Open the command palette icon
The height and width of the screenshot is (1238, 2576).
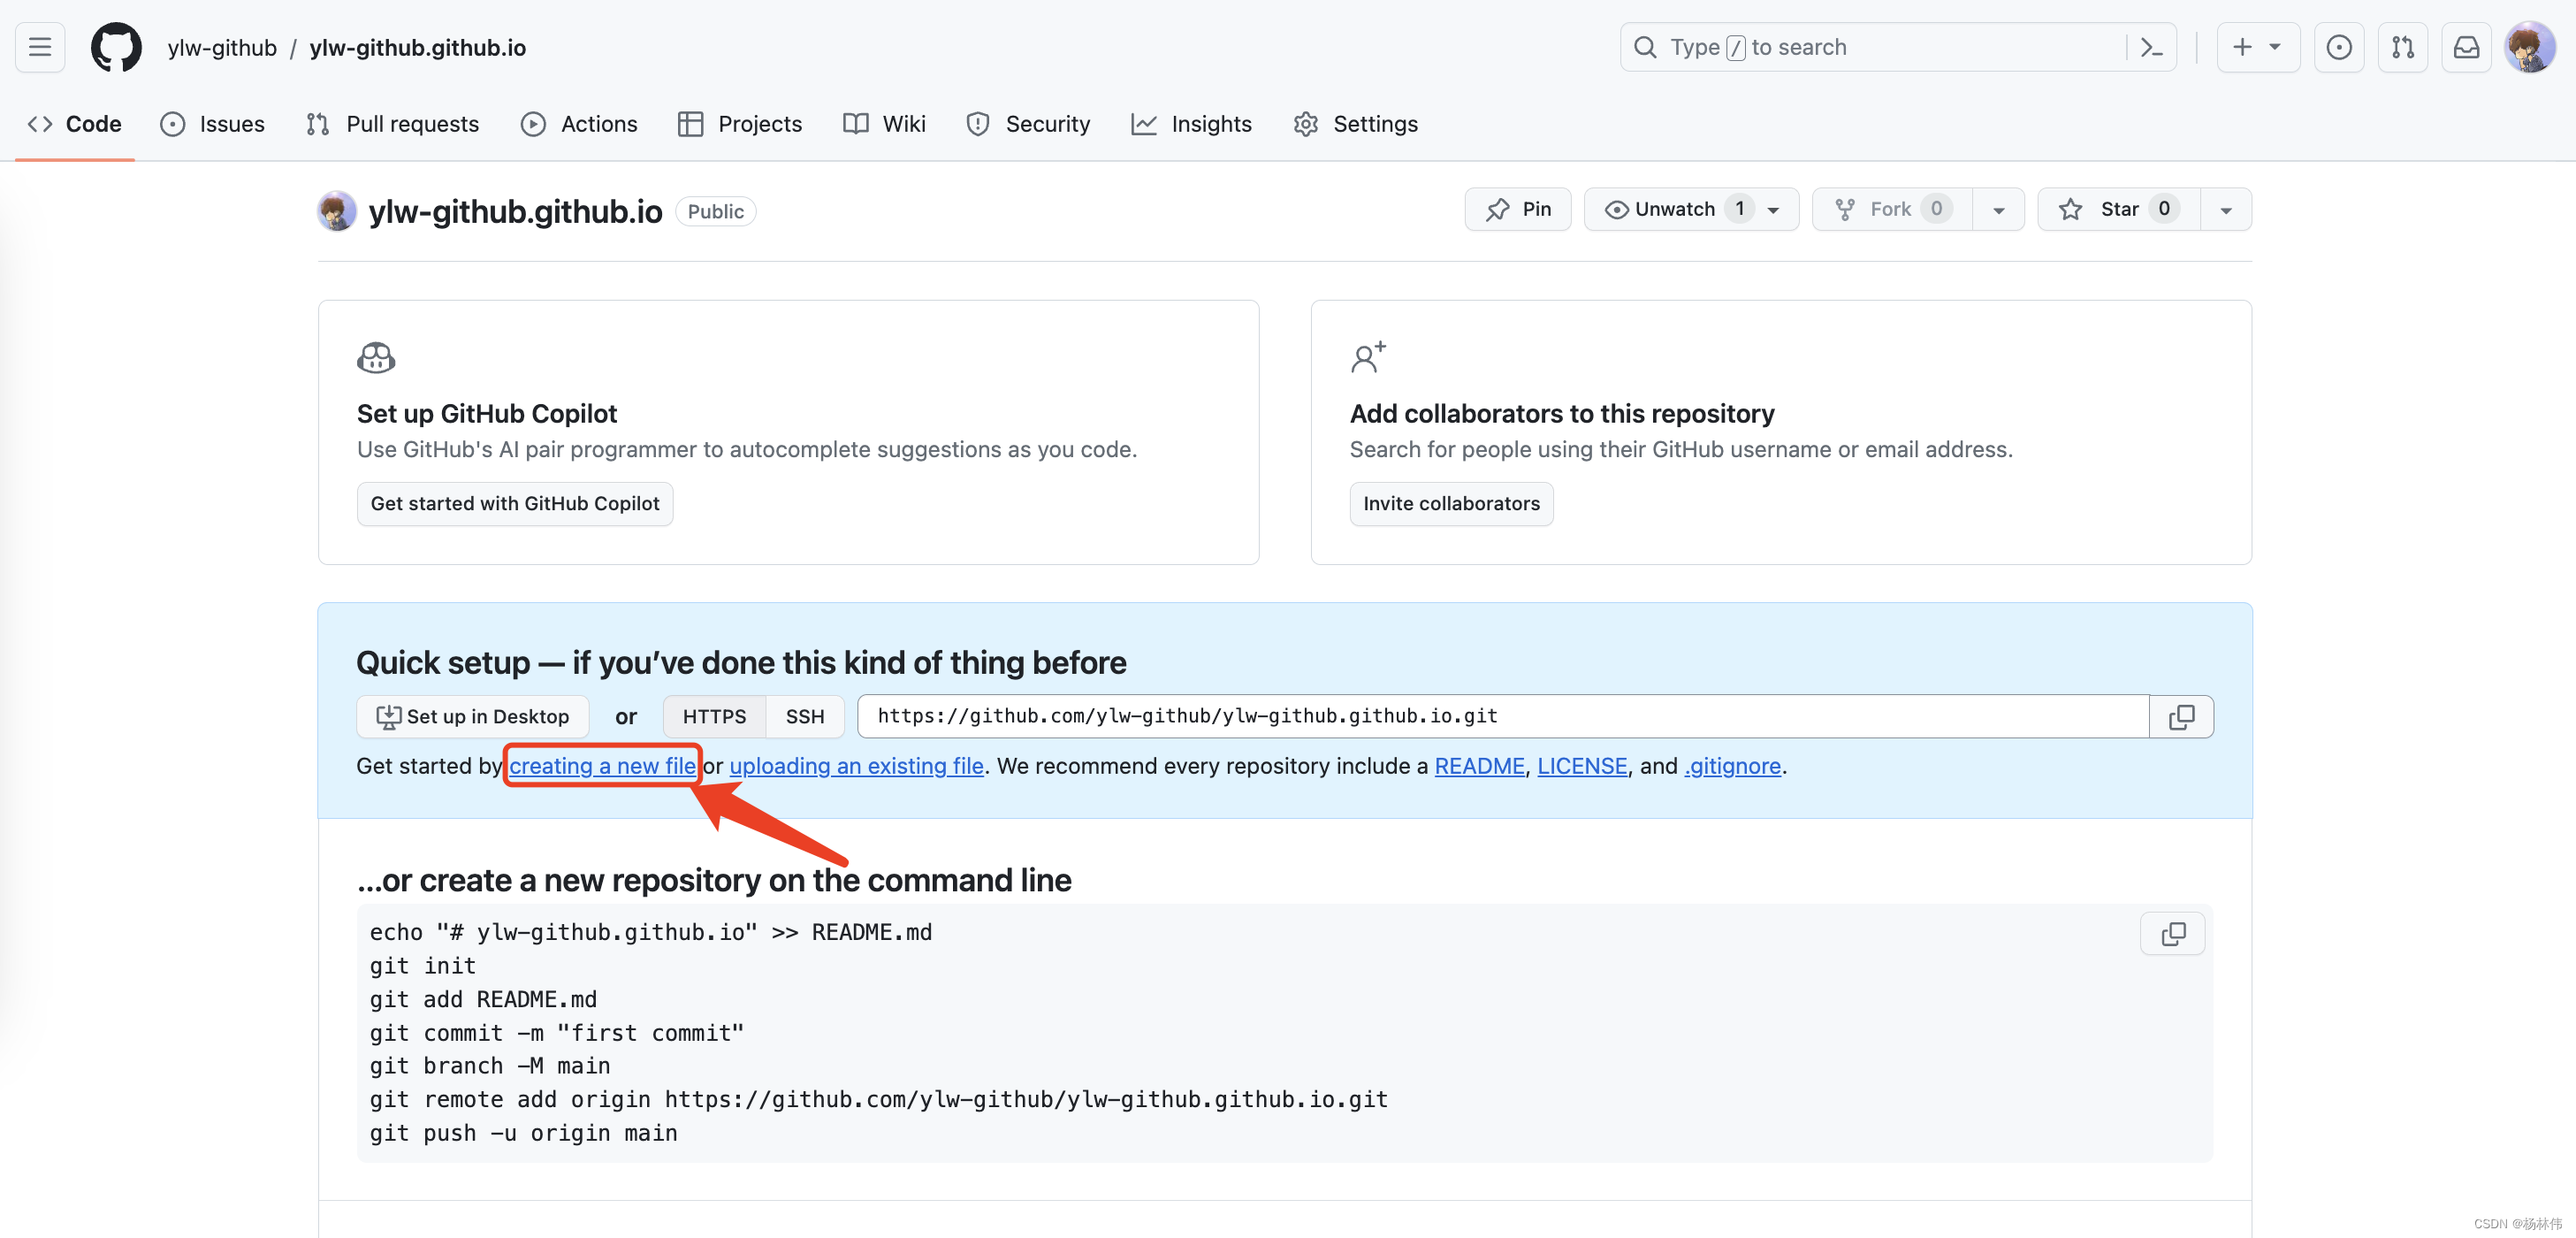point(2151,47)
